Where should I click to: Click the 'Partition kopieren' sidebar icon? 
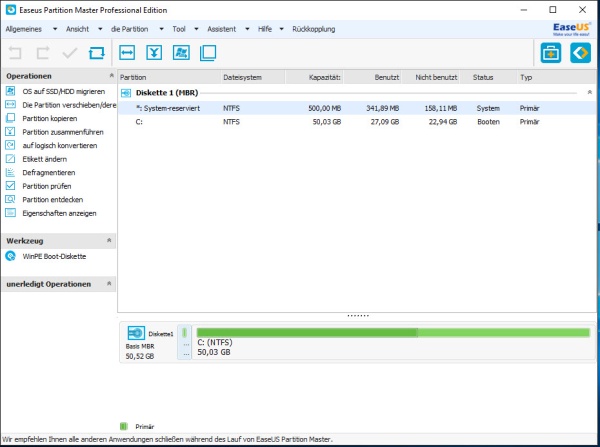pyautogui.click(x=10, y=118)
